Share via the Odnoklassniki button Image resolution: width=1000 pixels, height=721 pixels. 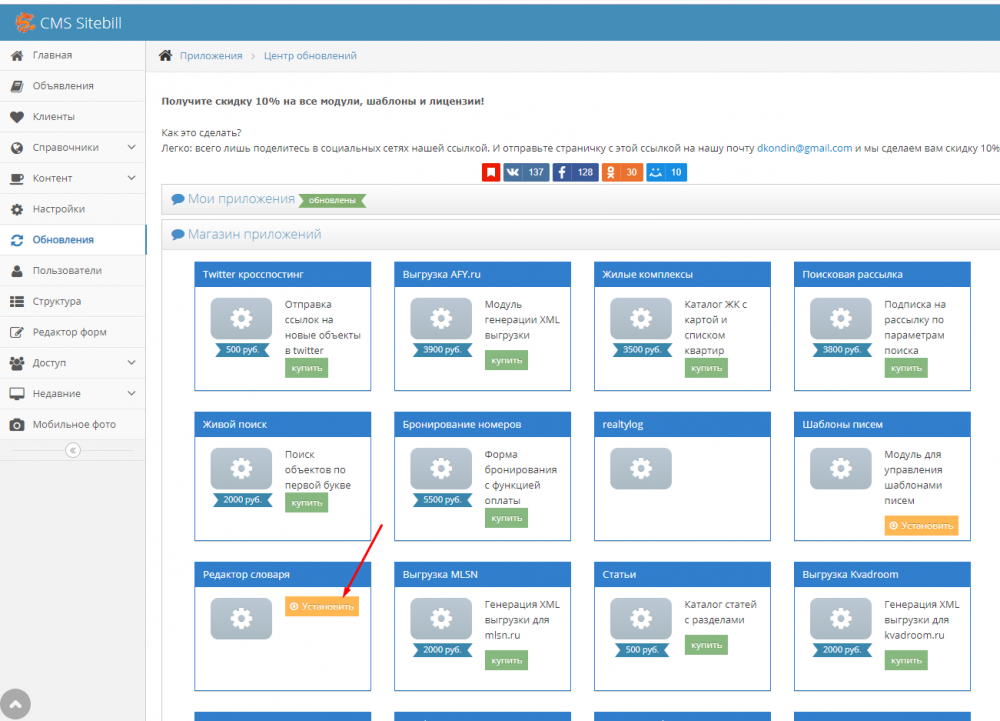click(622, 172)
